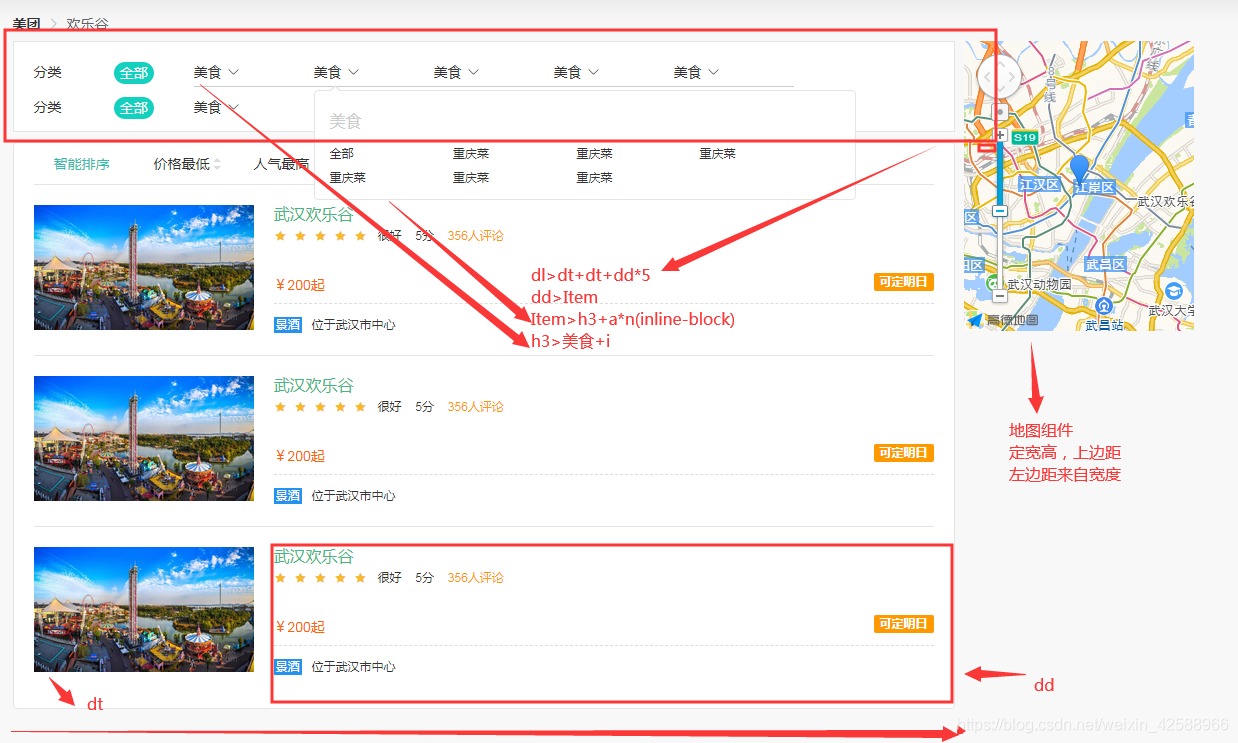The height and width of the screenshot is (743, 1238).
Task: Open the third 武汉欢乐谷 listing title
Action: coord(314,557)
